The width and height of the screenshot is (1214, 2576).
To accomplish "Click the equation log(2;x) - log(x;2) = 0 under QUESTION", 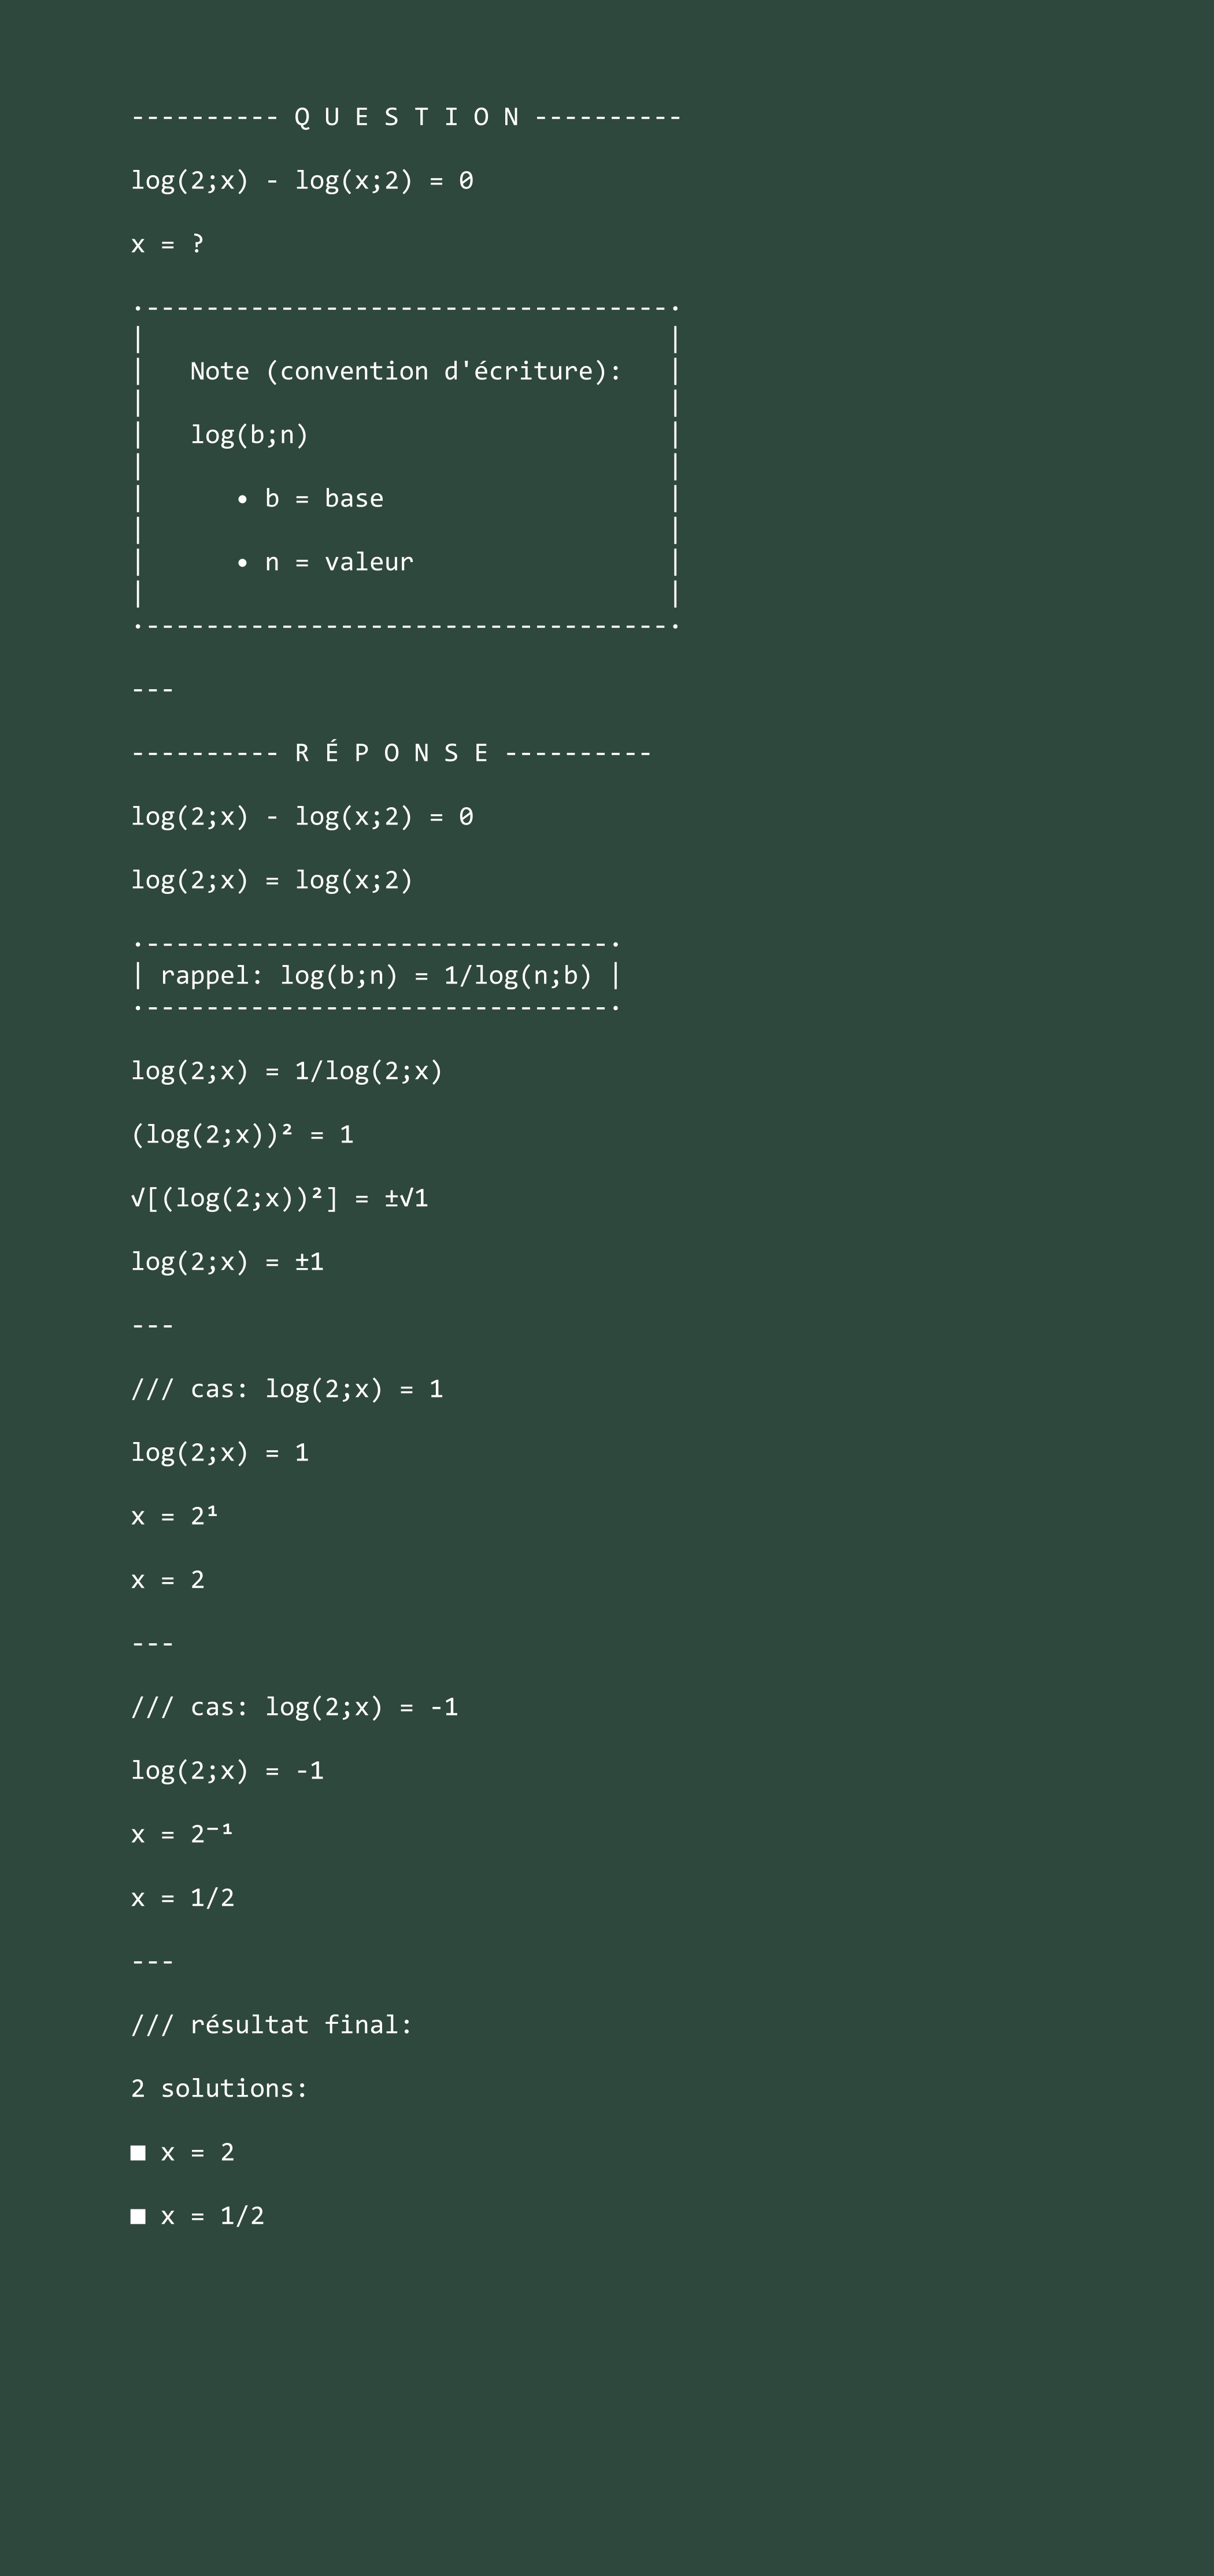I will 302,181.
